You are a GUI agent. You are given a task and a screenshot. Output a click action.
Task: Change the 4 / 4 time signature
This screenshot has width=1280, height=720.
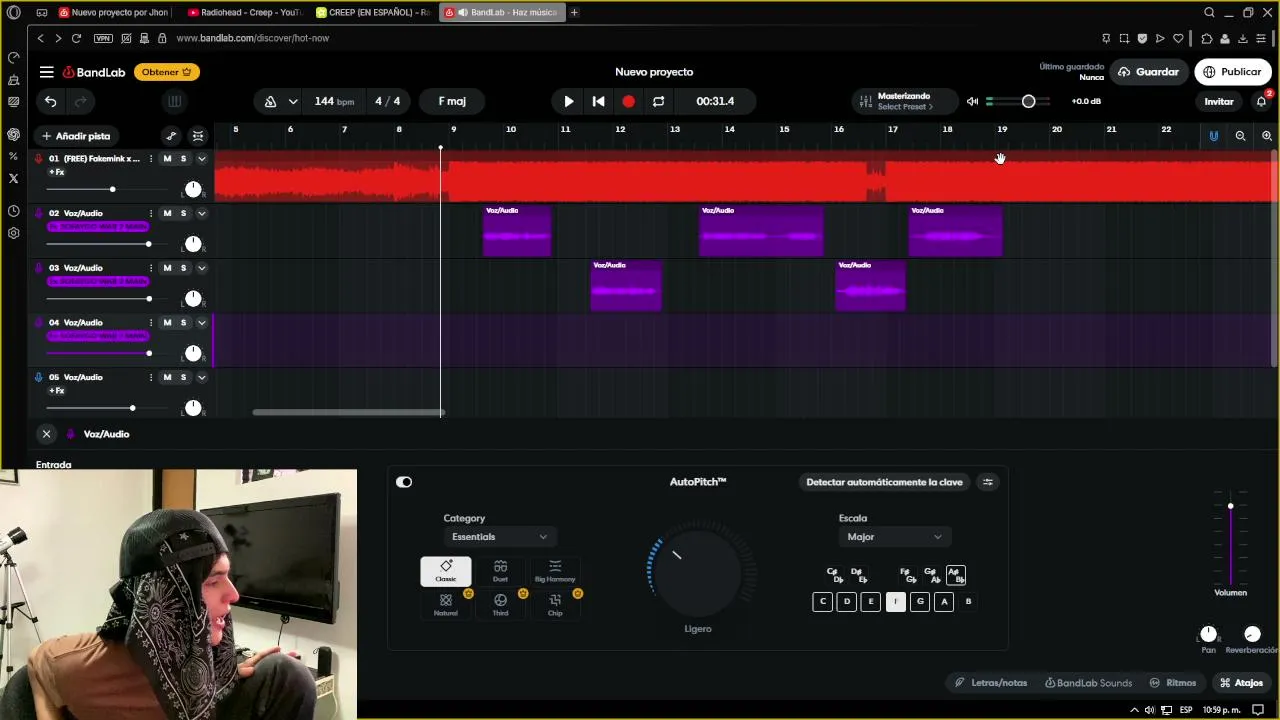tap(388, 101)
